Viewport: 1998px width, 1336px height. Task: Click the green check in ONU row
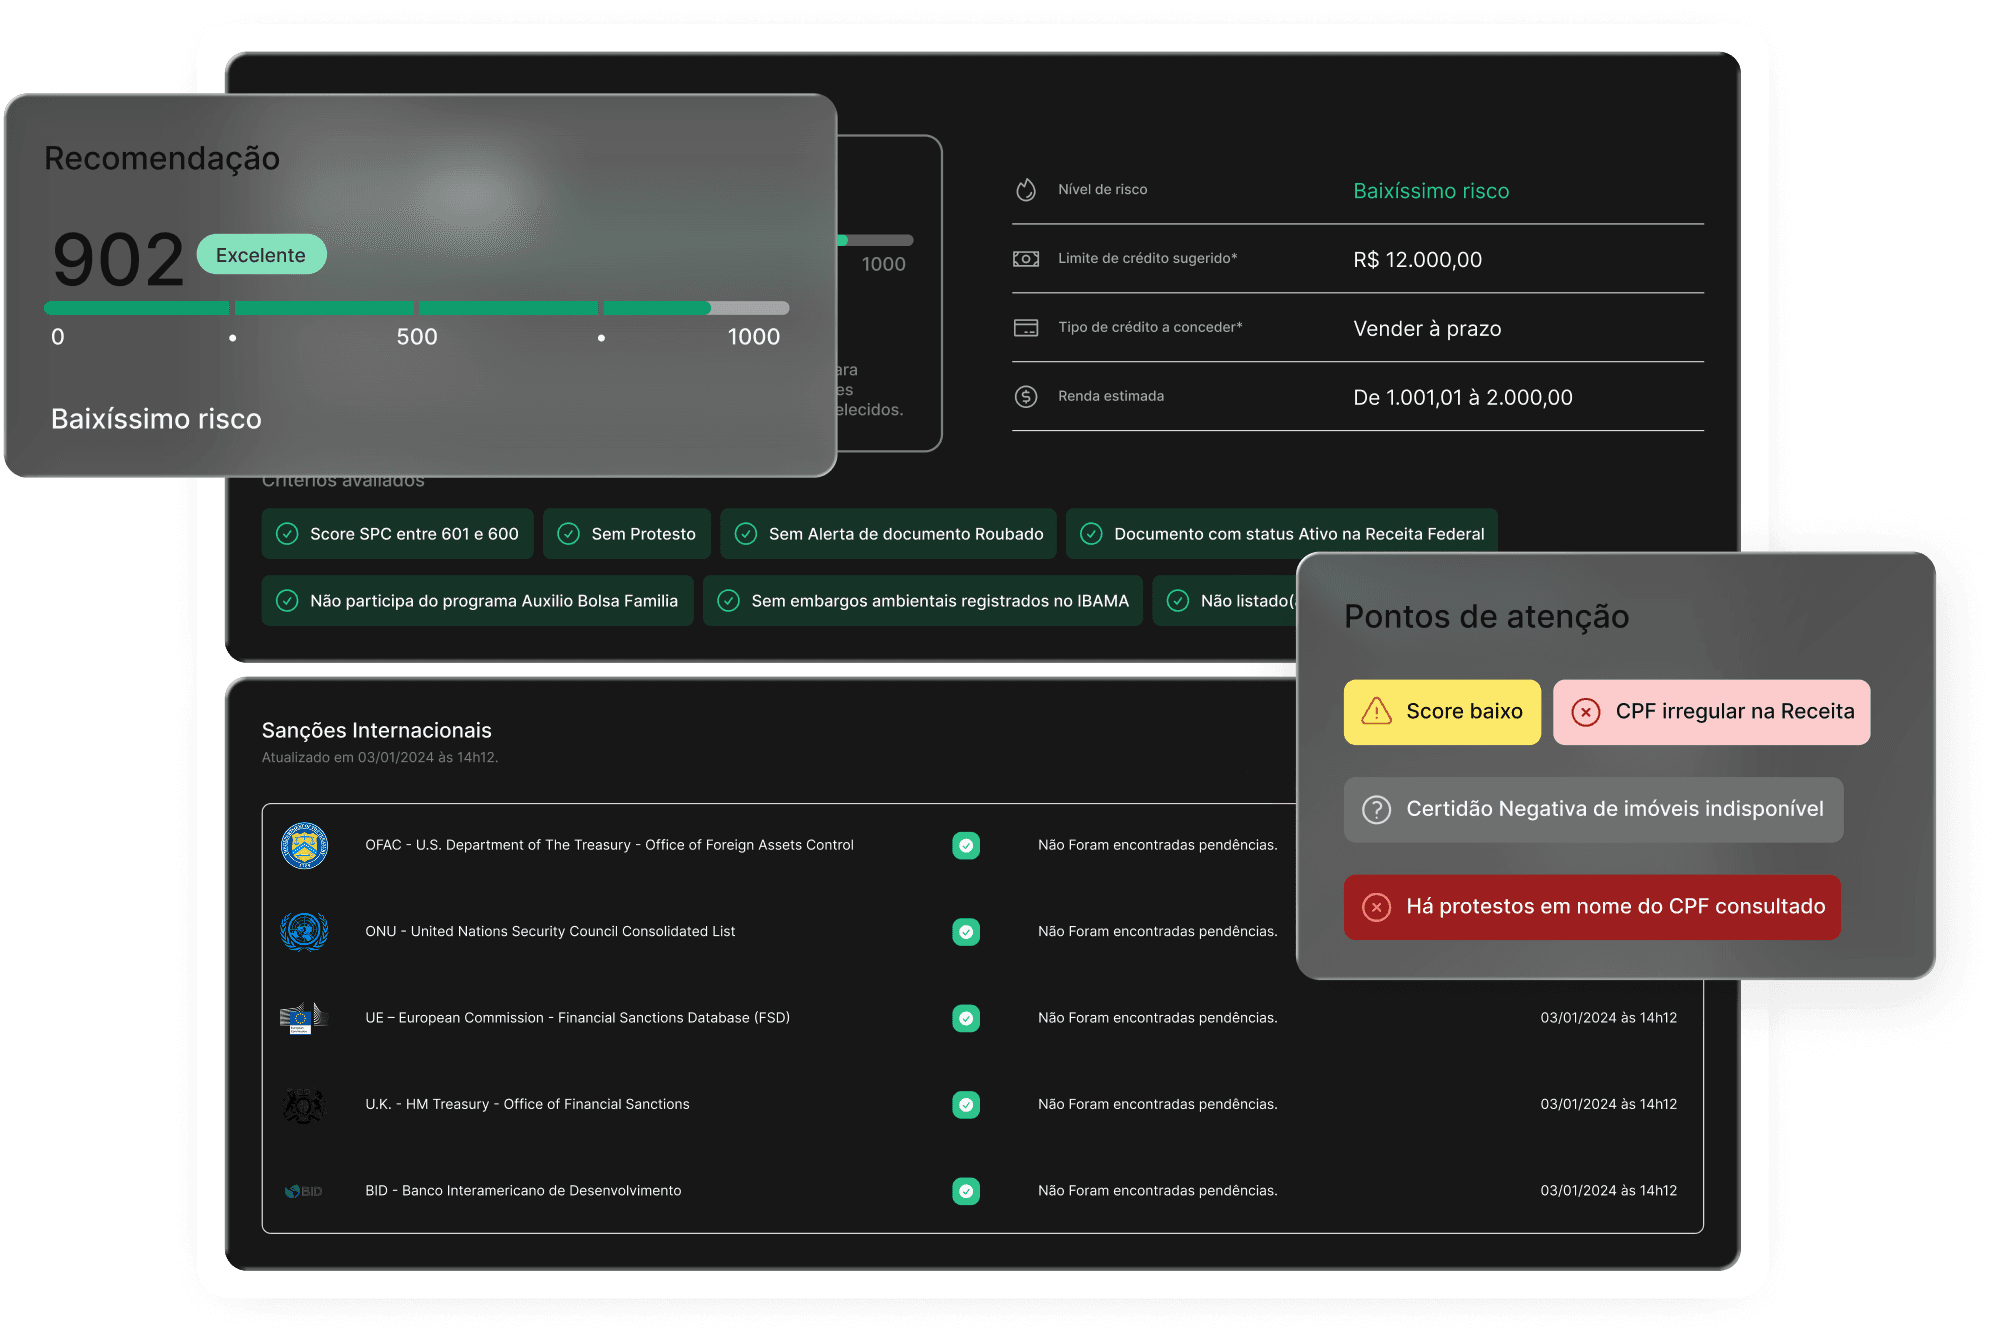(x=966, y=932)
